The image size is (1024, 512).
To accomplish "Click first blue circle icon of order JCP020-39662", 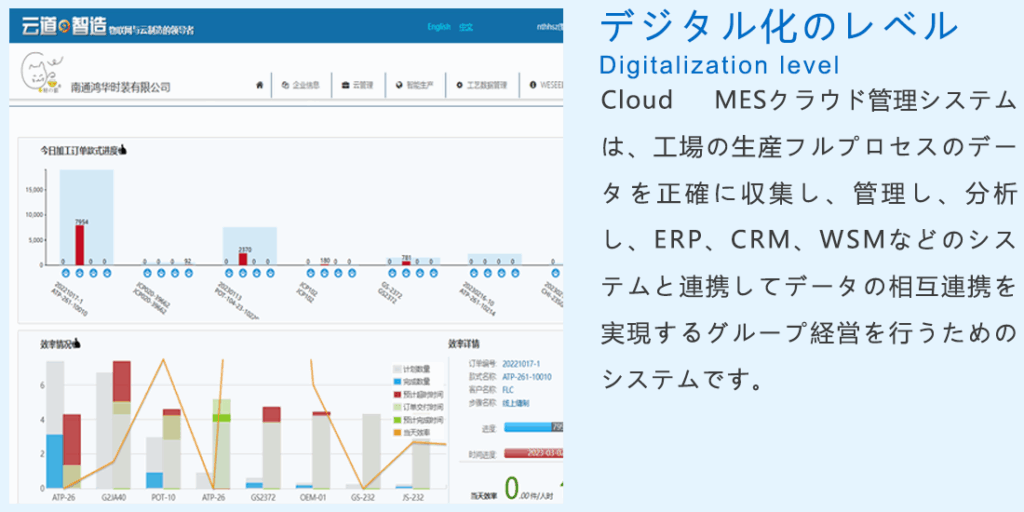I will 148,272.
